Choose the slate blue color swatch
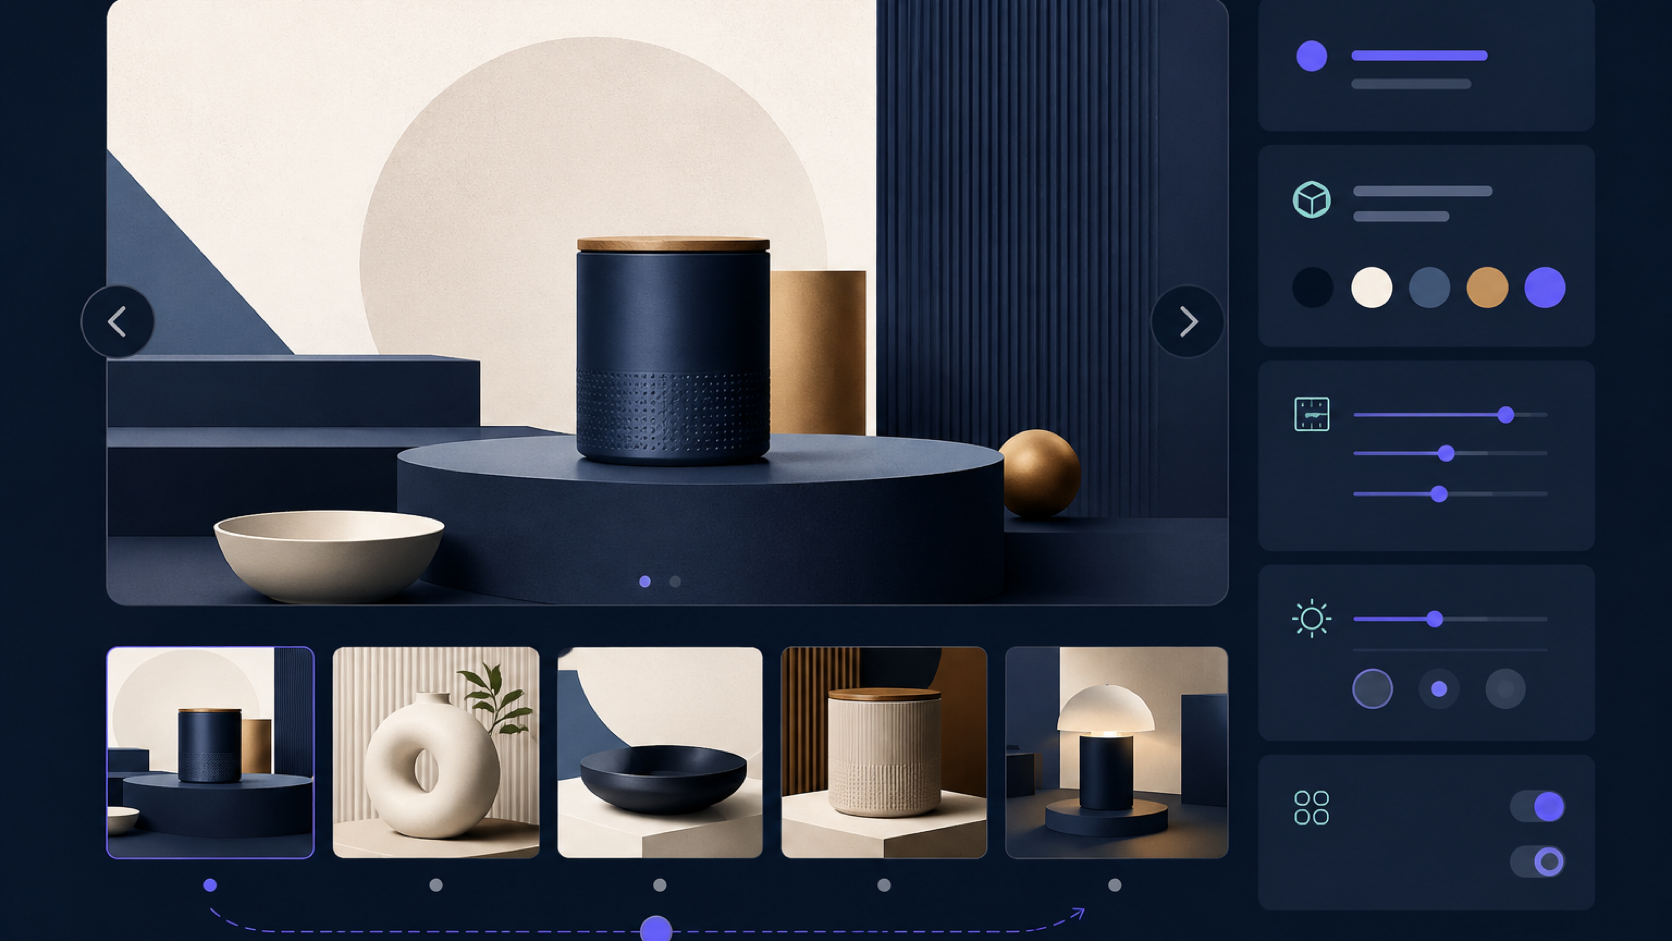This screenshot has width=1672, height=941. click(x=1429, y=288)
